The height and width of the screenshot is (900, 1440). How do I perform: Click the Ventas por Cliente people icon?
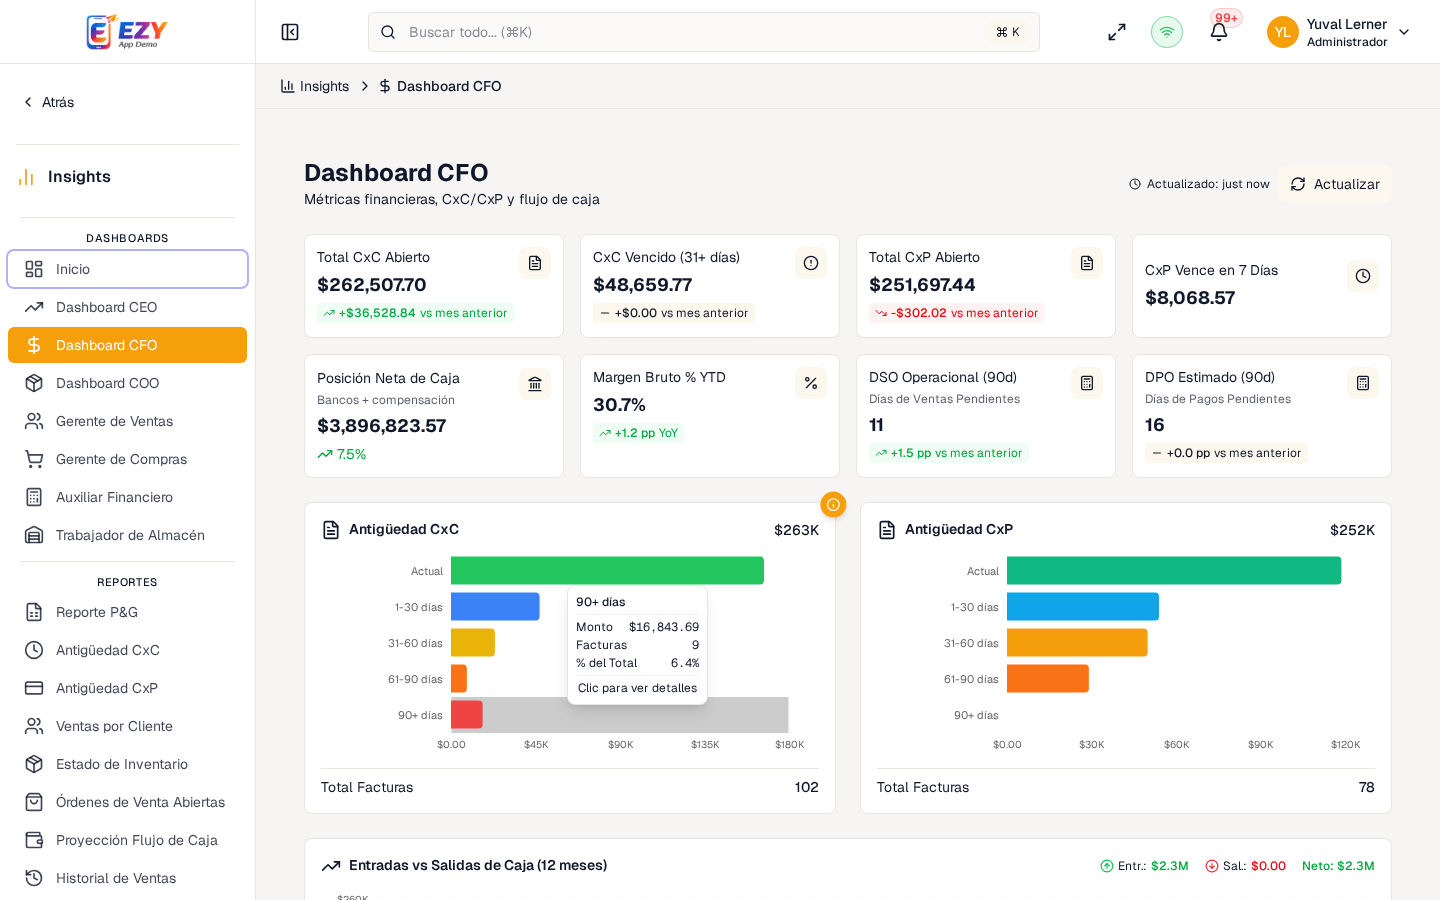[x=34, y=726]
